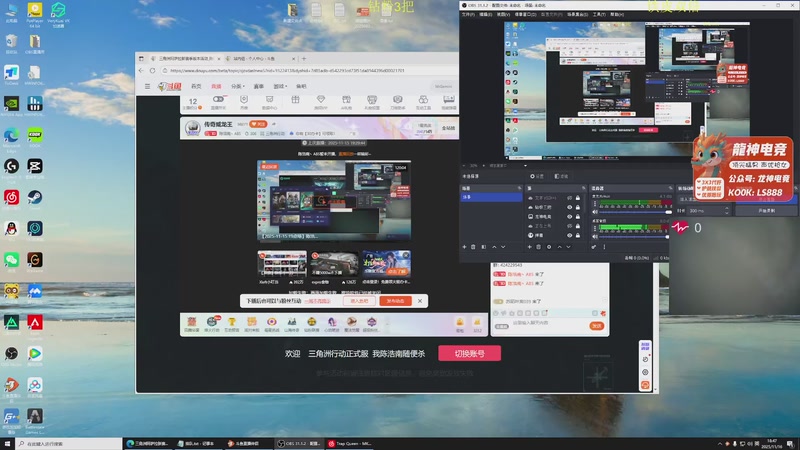800x450 pixels.
Task: Click the diamond icon in streamer toolbar
Action: pos(320,99)
